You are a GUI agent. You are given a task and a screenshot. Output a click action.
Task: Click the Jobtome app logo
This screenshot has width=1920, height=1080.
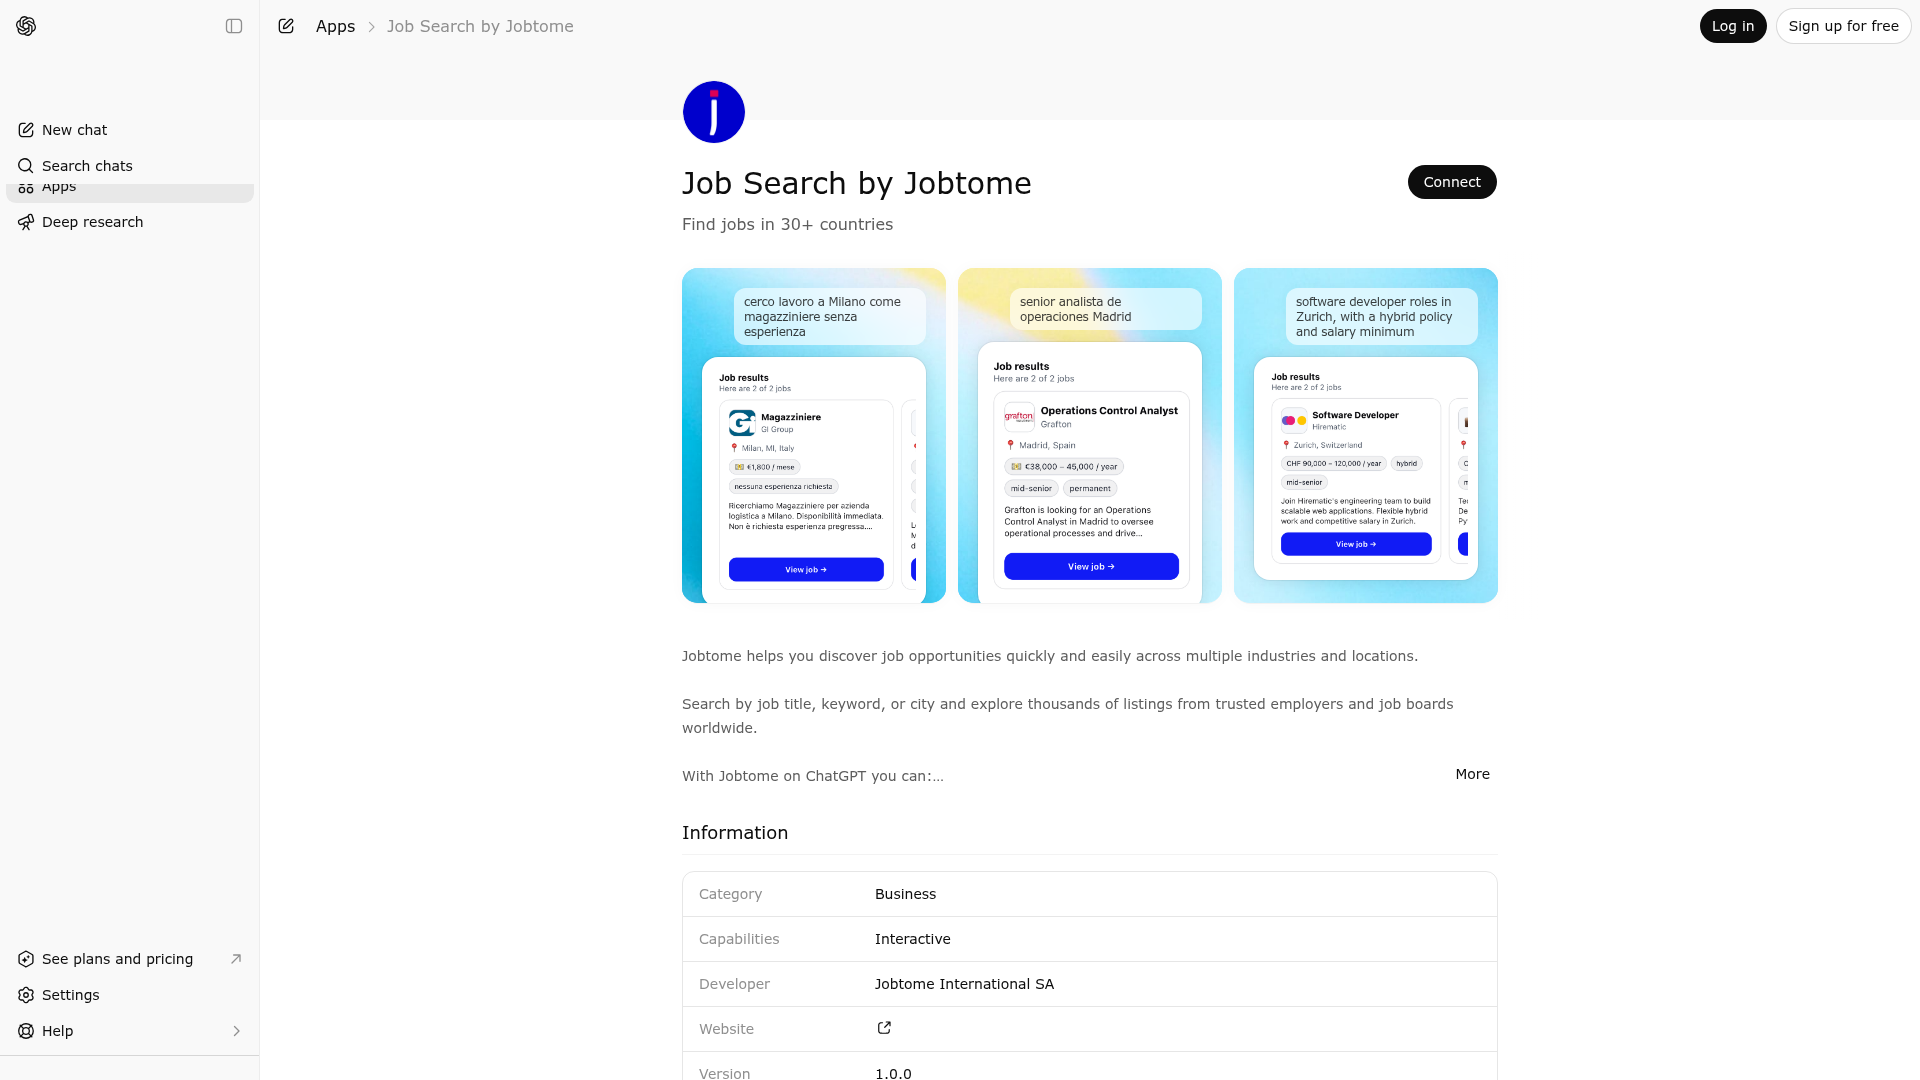point(714,112)
